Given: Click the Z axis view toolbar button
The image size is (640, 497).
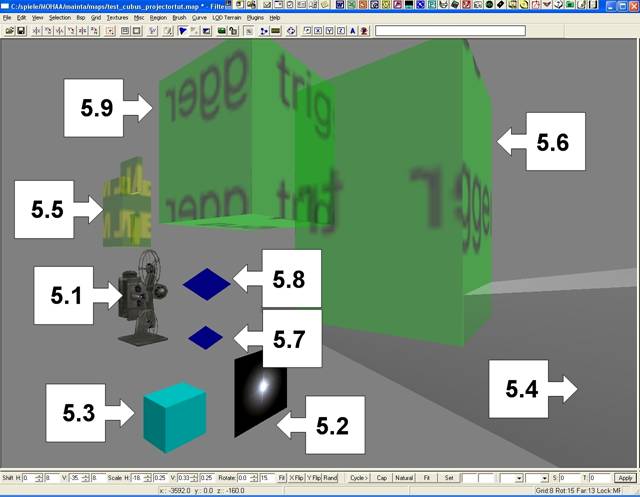Looking at the screenshot, I should 341,31.
